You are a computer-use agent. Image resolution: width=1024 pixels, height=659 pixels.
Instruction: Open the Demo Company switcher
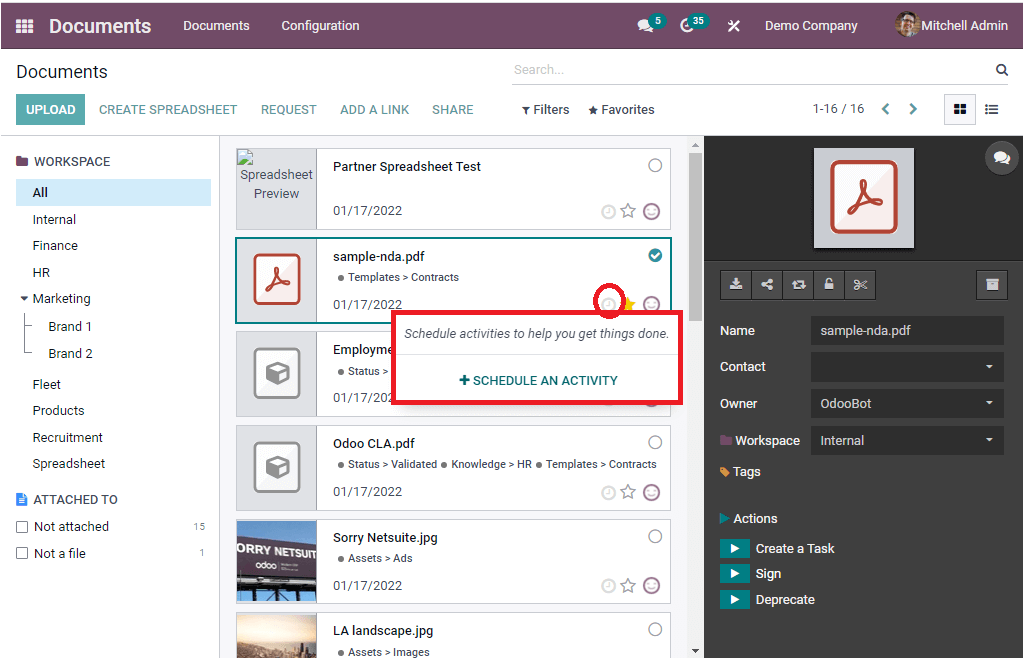(x=811, y=25)
